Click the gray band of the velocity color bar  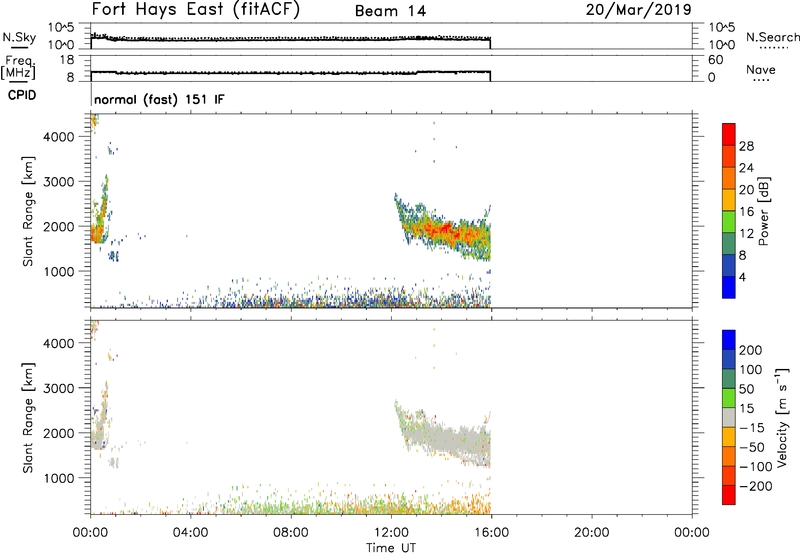pyautogui.click(x=729, y=418)
